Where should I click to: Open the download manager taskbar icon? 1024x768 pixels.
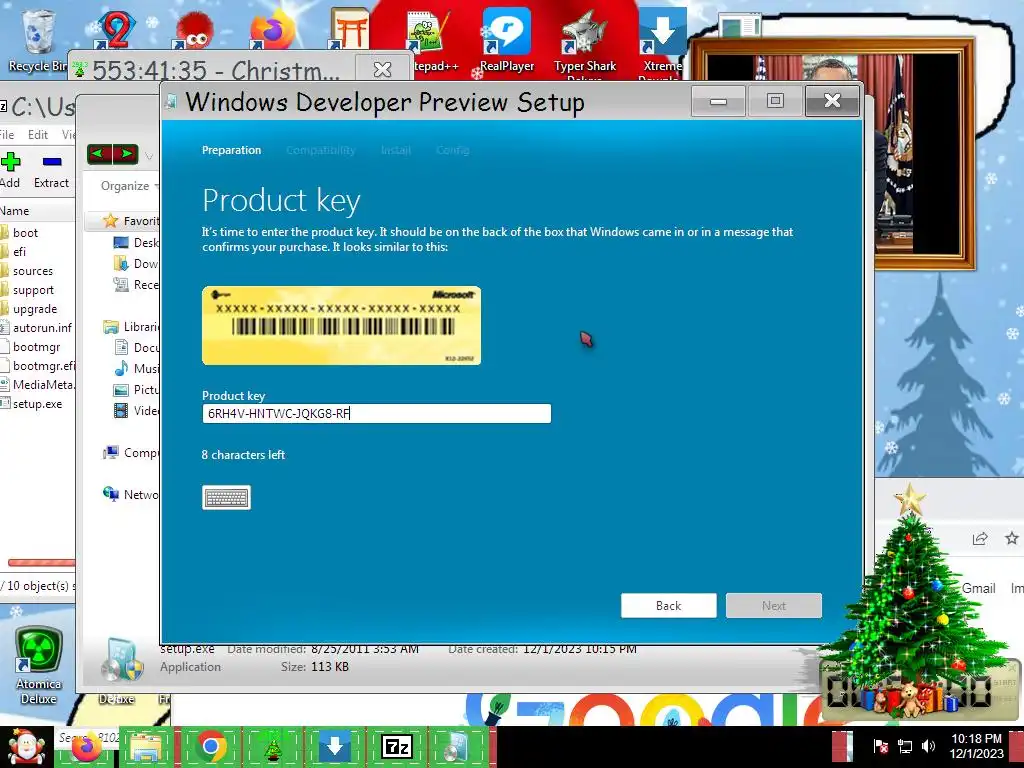[x=335, y=746]
